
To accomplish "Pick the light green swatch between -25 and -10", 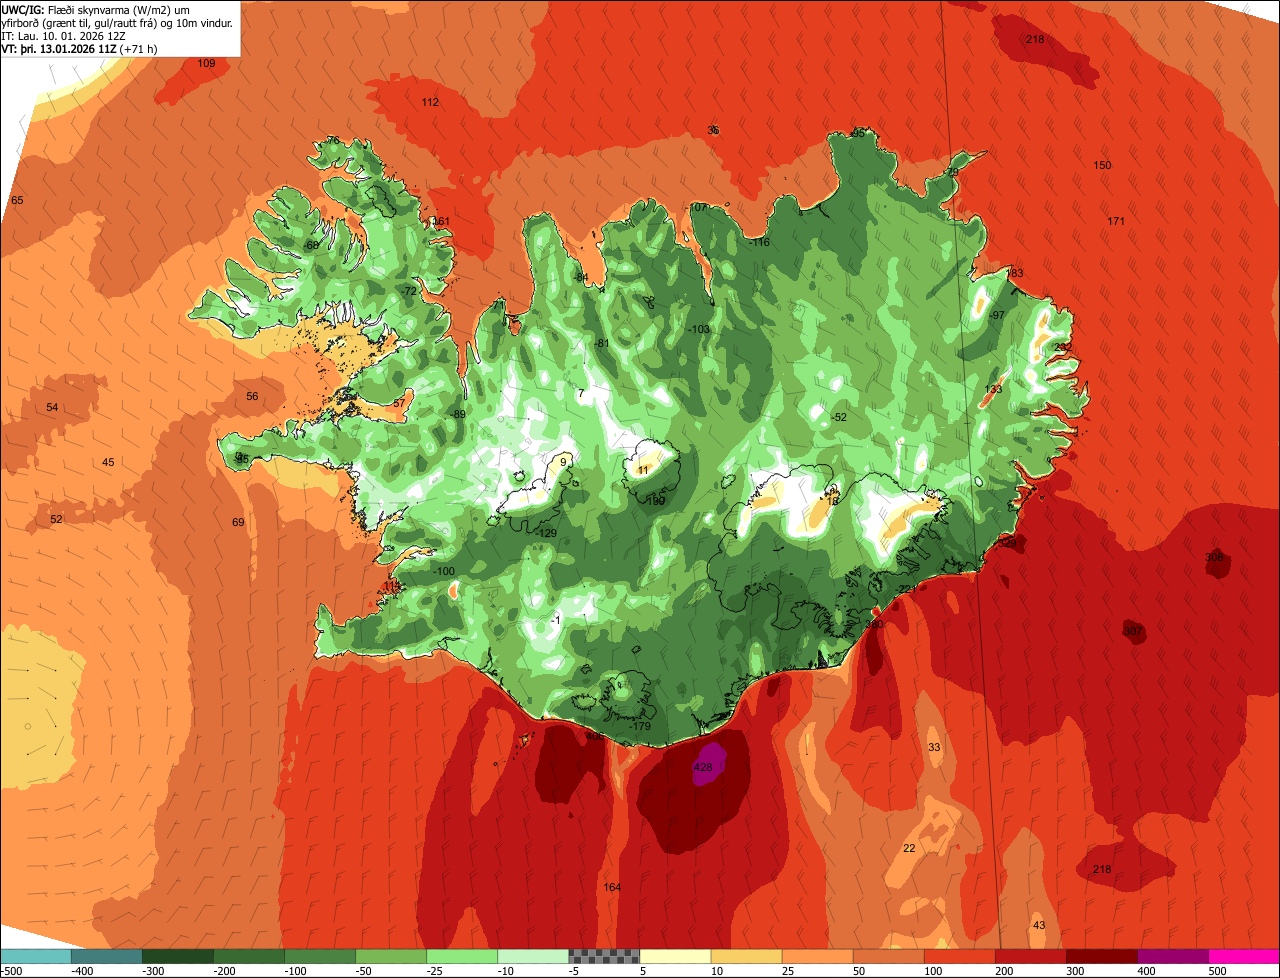I will pyautogui.click(x=462, y=956).
